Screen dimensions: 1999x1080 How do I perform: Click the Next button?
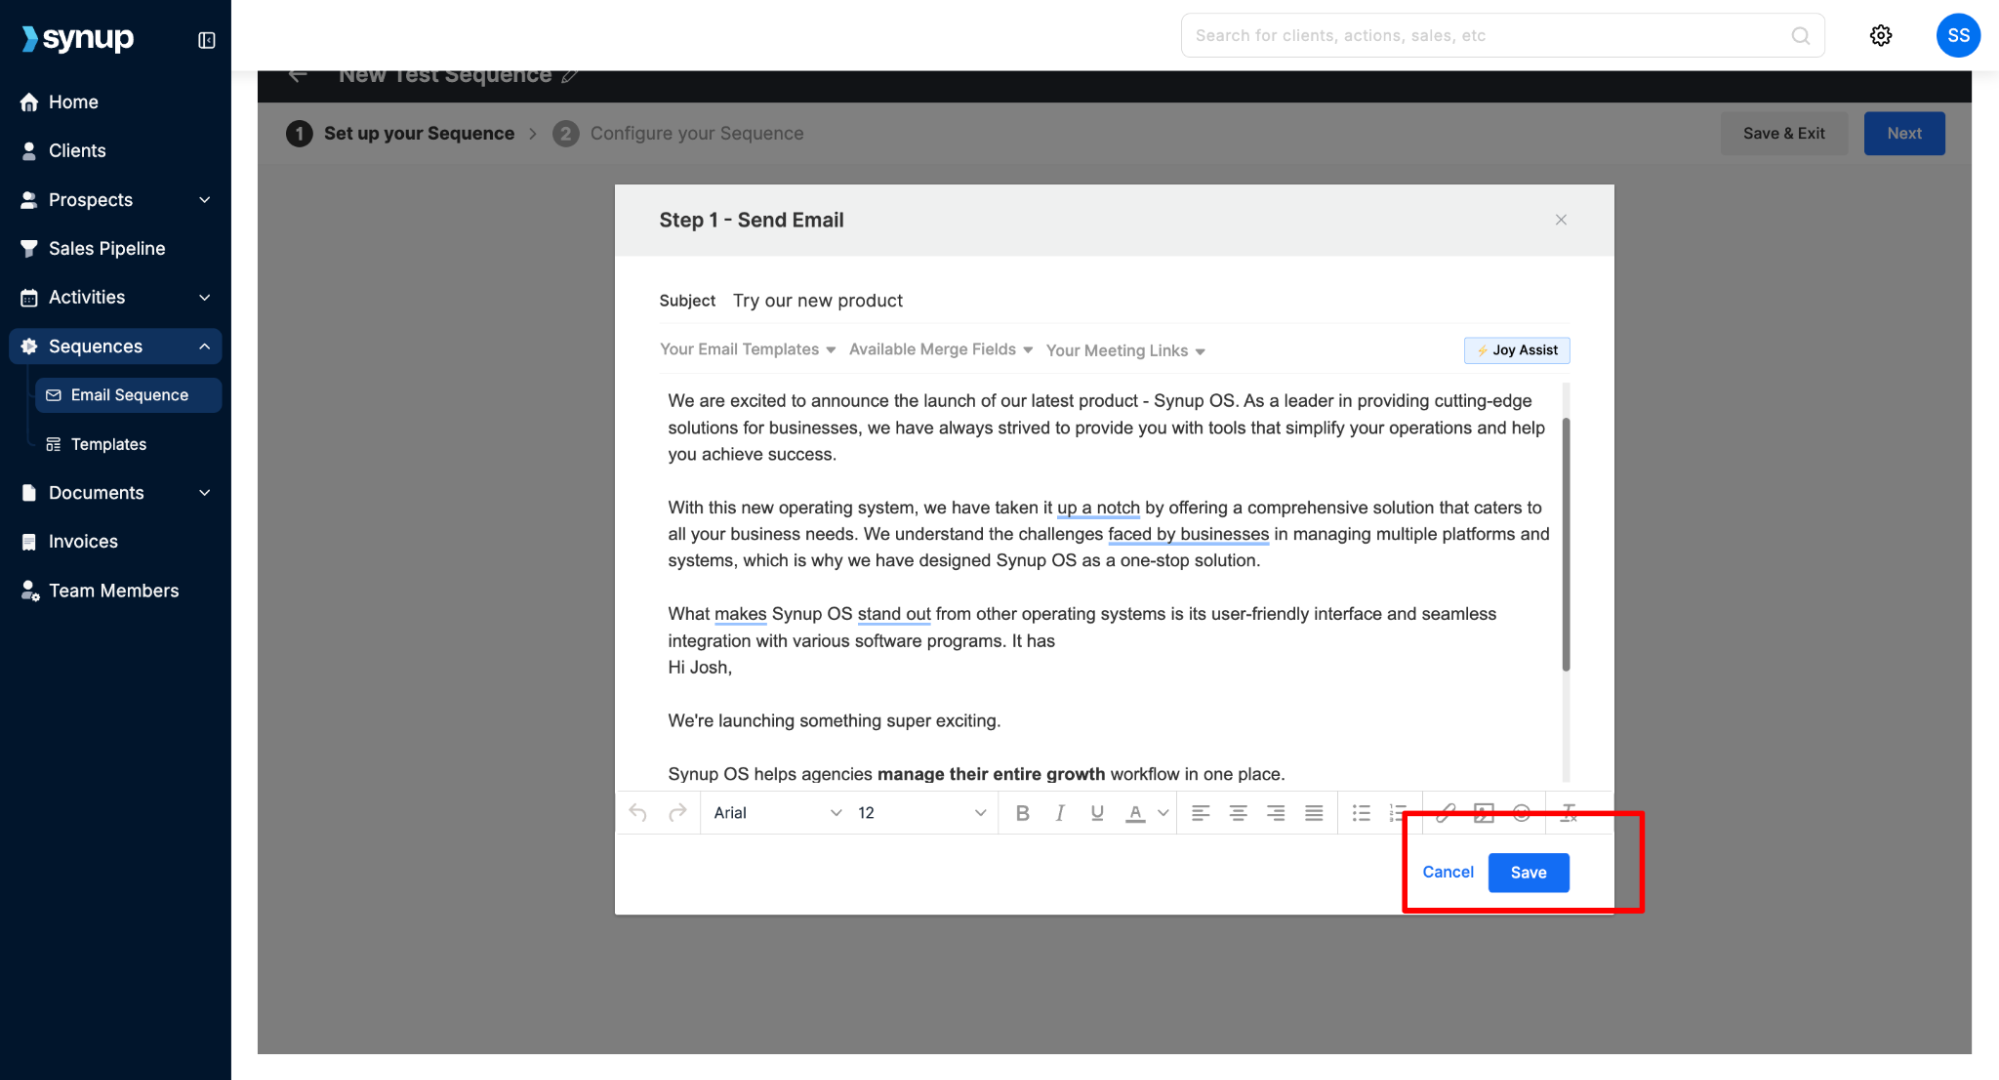coord(1904,133)
